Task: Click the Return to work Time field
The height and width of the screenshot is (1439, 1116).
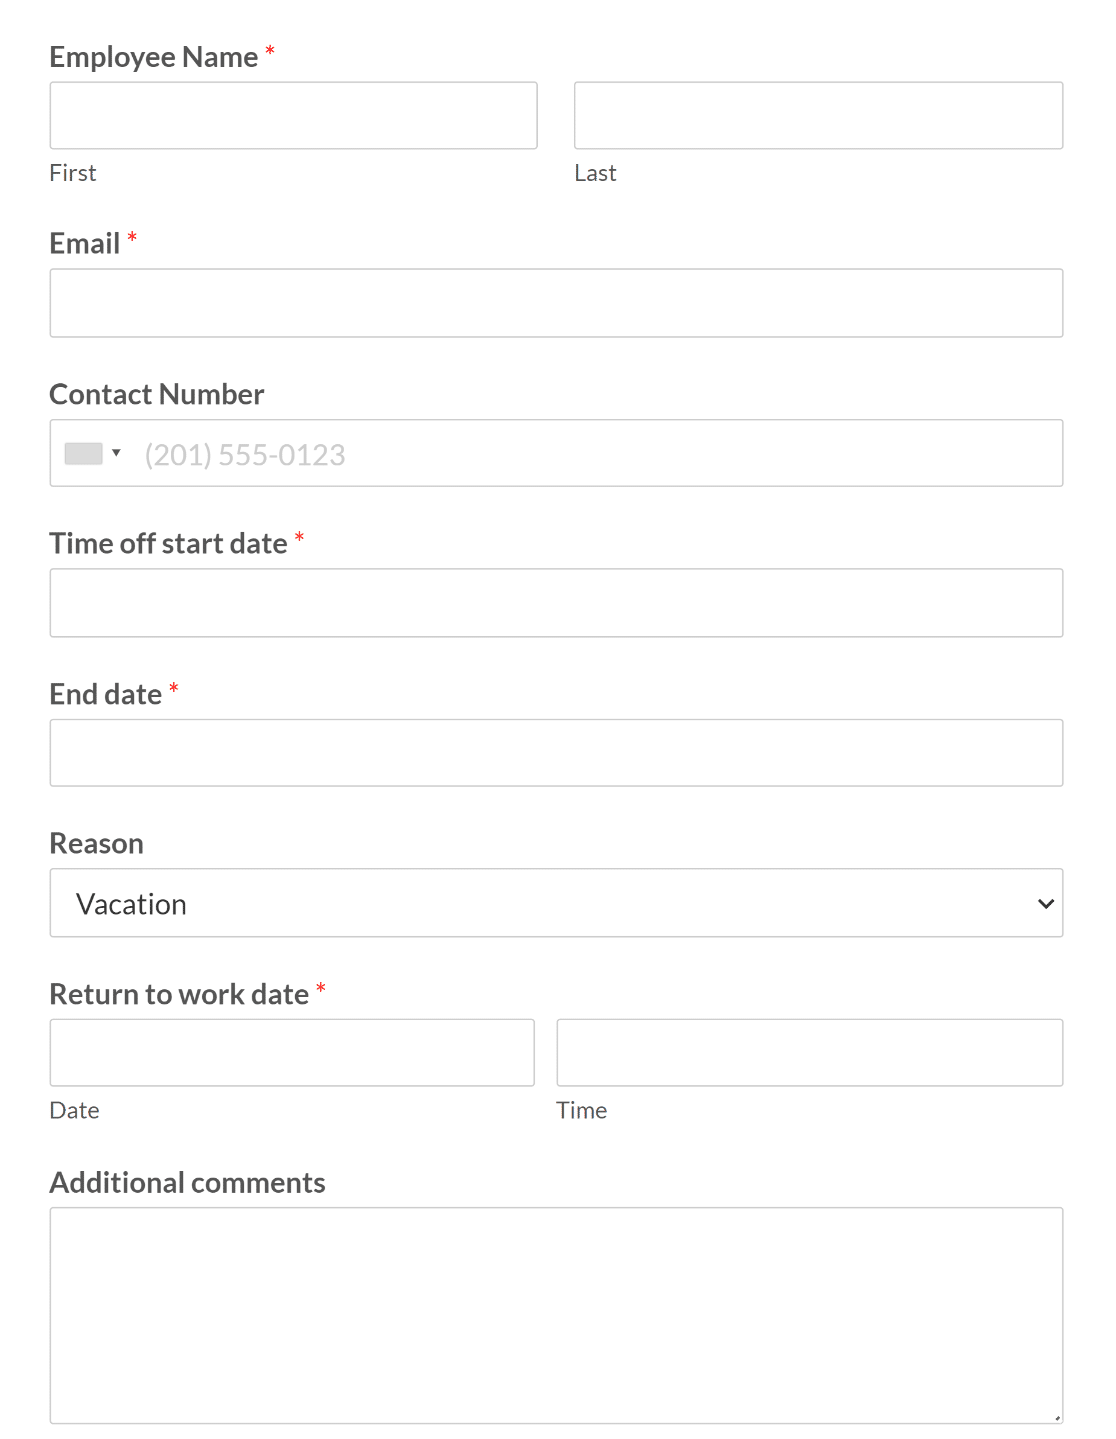Action: (809, 1052)
